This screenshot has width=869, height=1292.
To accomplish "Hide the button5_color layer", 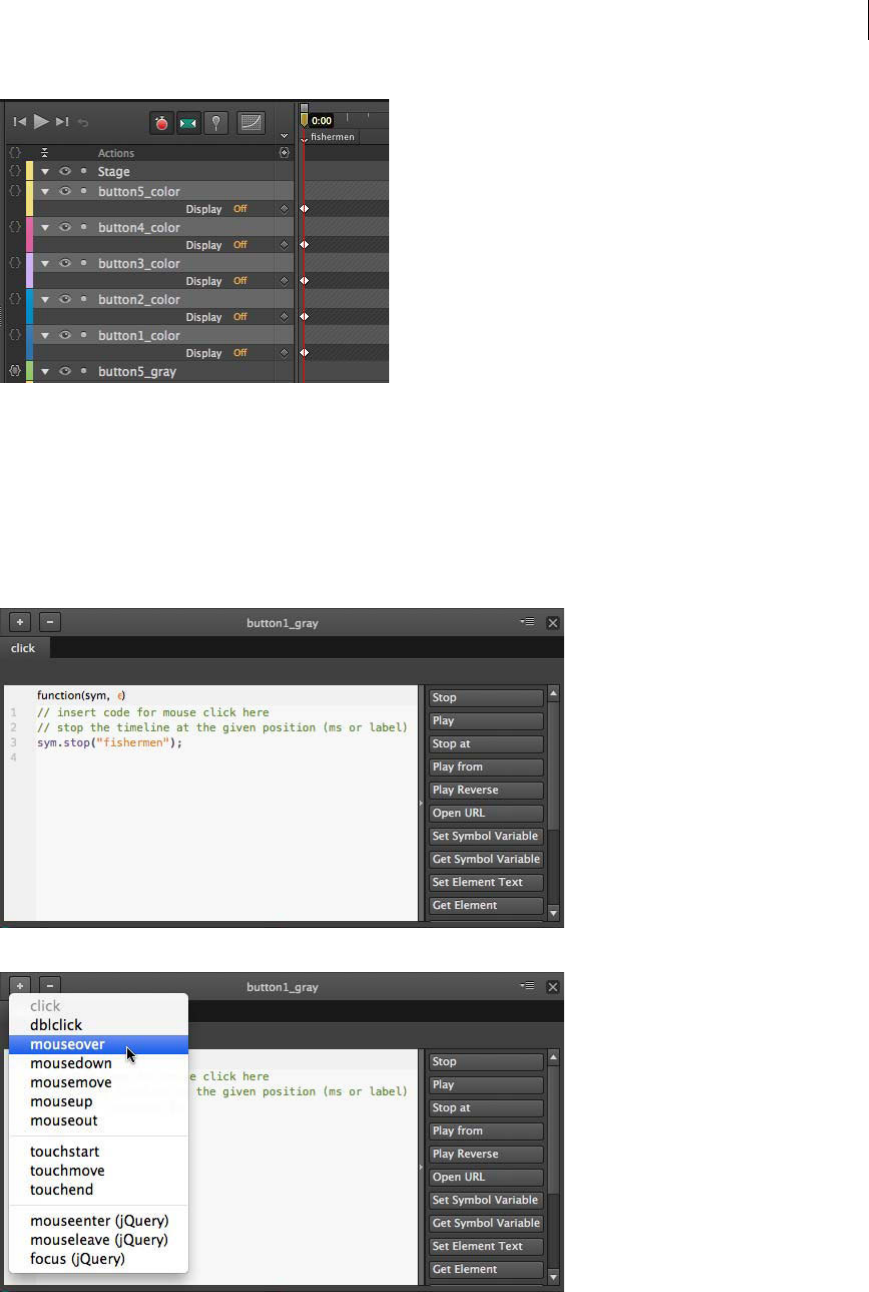I will tap(65, 190).
